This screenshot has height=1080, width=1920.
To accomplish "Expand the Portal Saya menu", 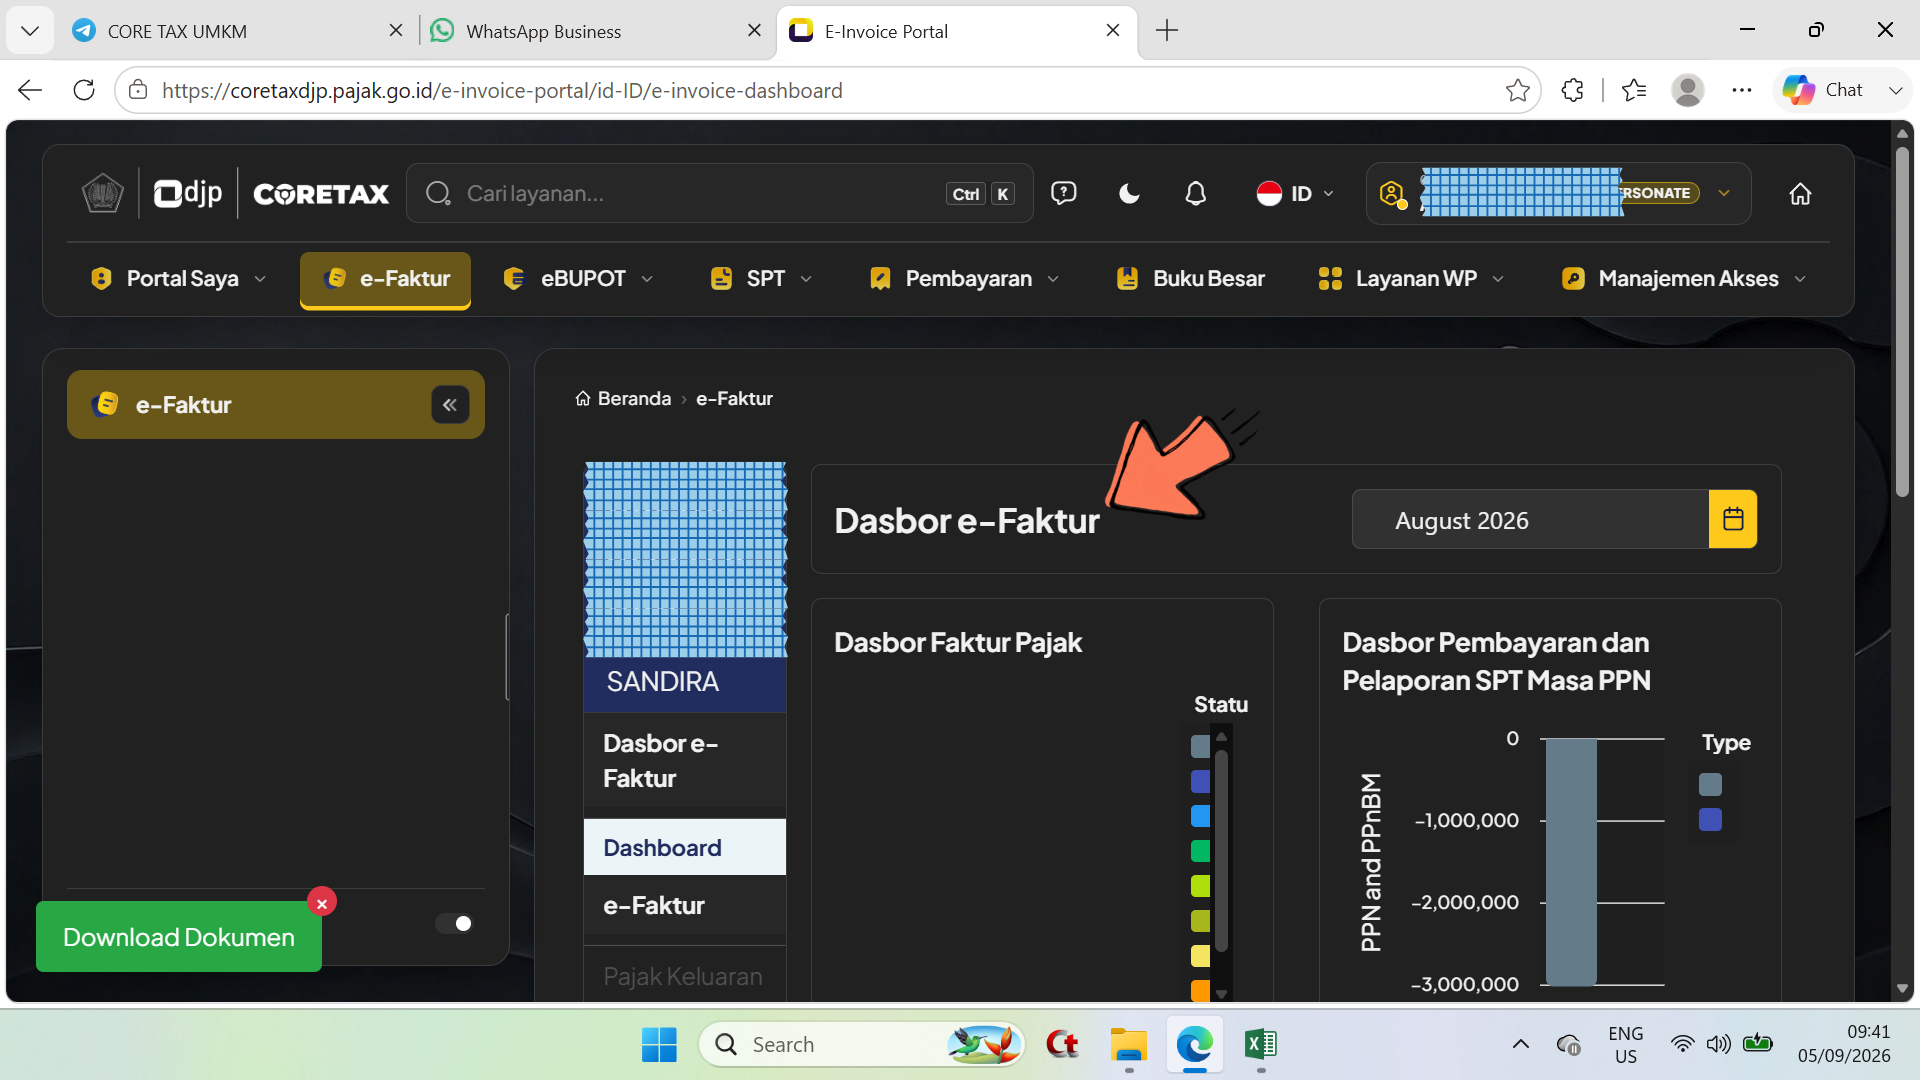I will (179, 279).
